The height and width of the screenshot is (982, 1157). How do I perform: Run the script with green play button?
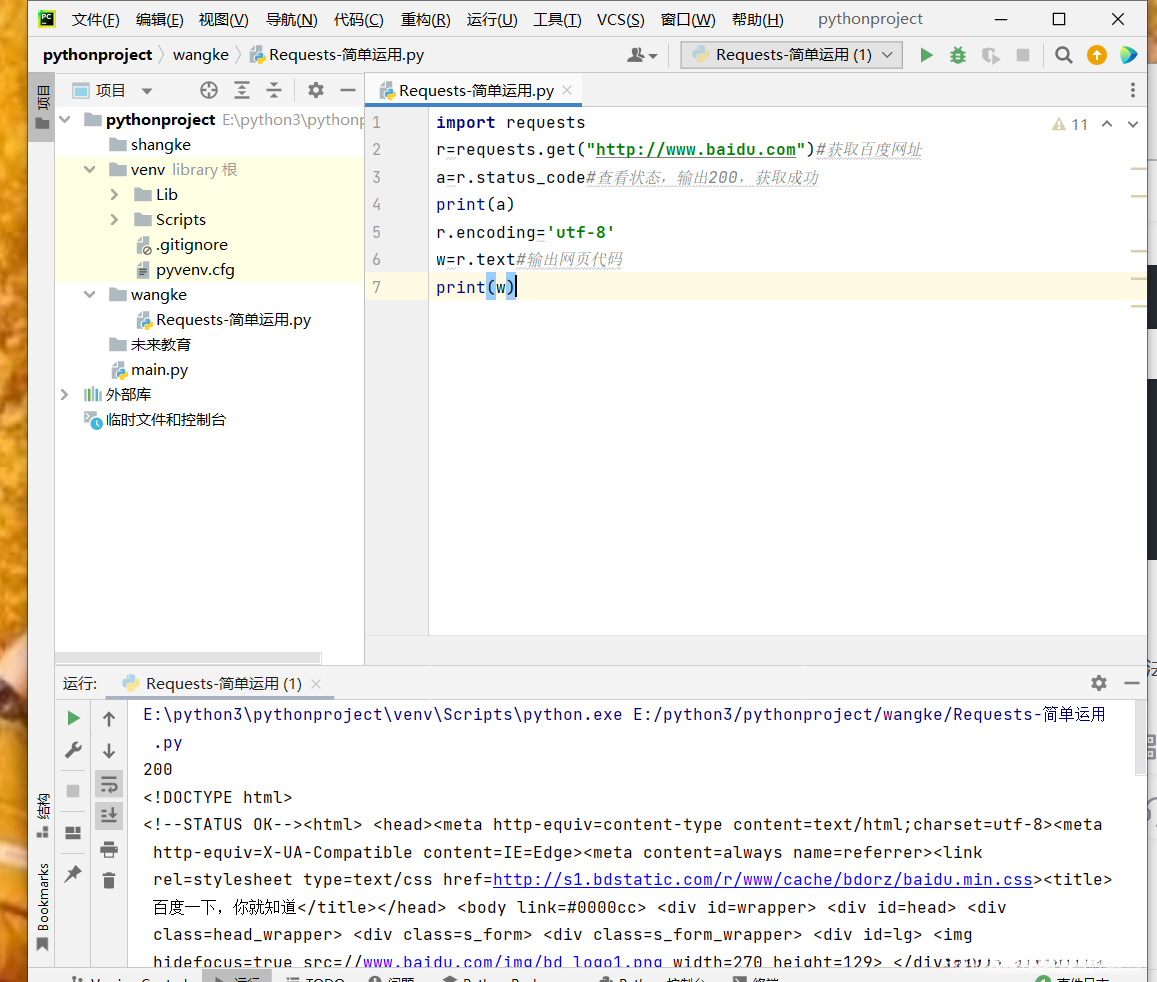[x=926, y=55]
